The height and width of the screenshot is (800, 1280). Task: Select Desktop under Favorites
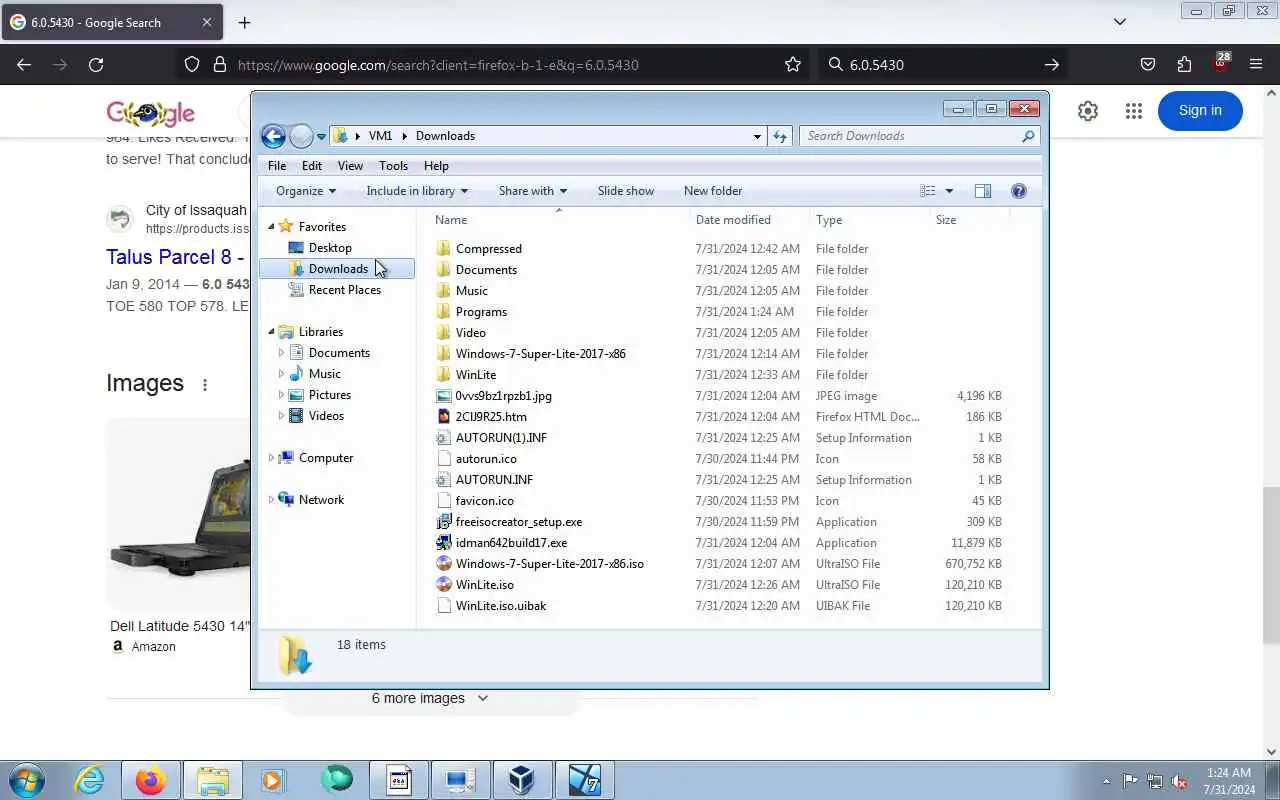(x=330, y=248)
